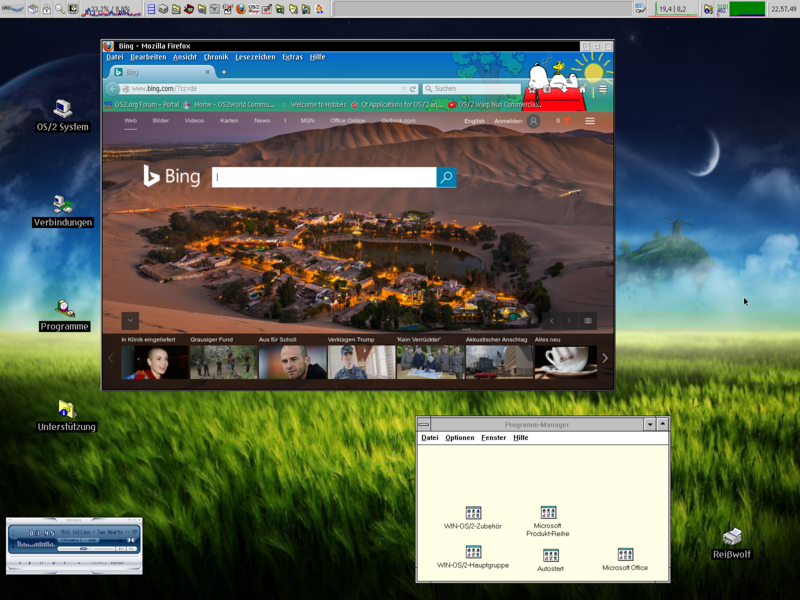Image resolution: width=800 pixels, height=600 pixels.
Task: Show previous Bing news carousel items
Action: [111, 358]
